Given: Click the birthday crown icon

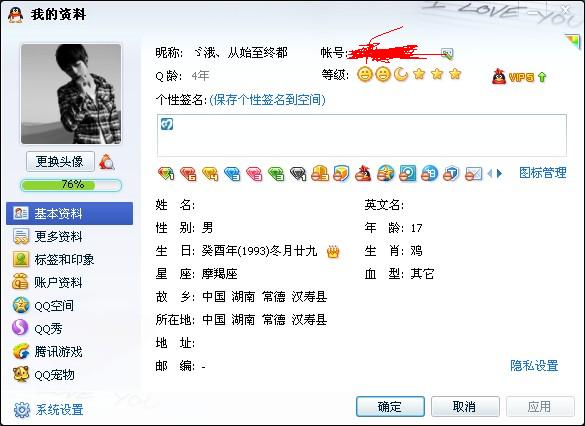Looking at the screenshot, I should [333, 252].
